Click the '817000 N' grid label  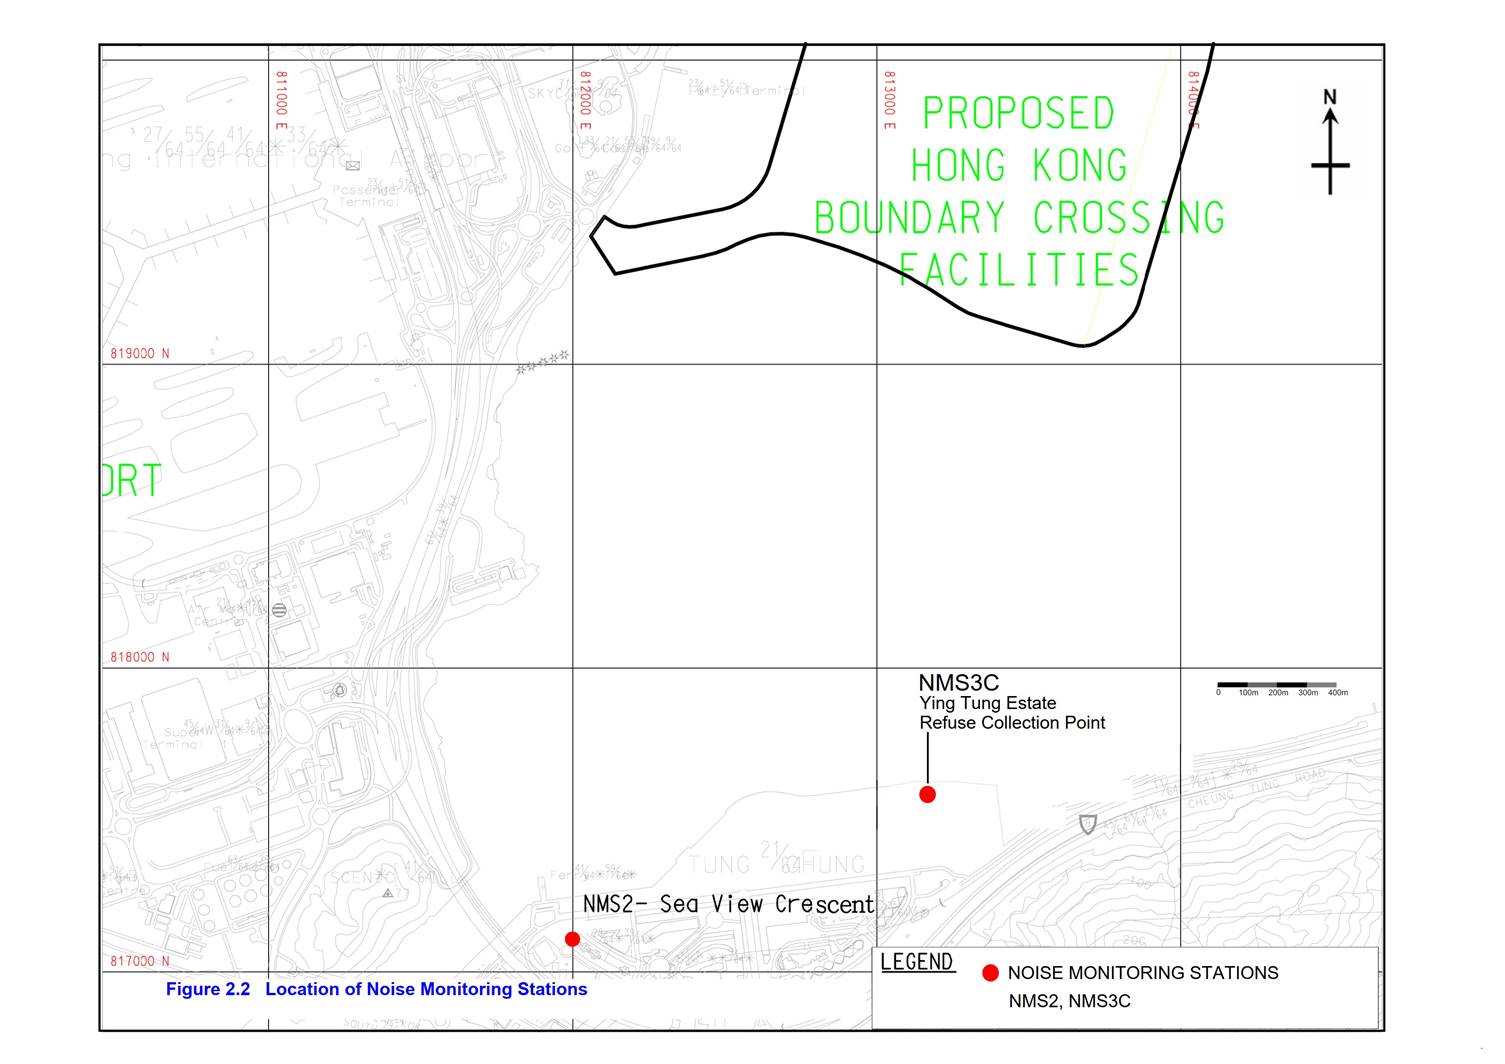pyautogui.click(x=140, y=962)
